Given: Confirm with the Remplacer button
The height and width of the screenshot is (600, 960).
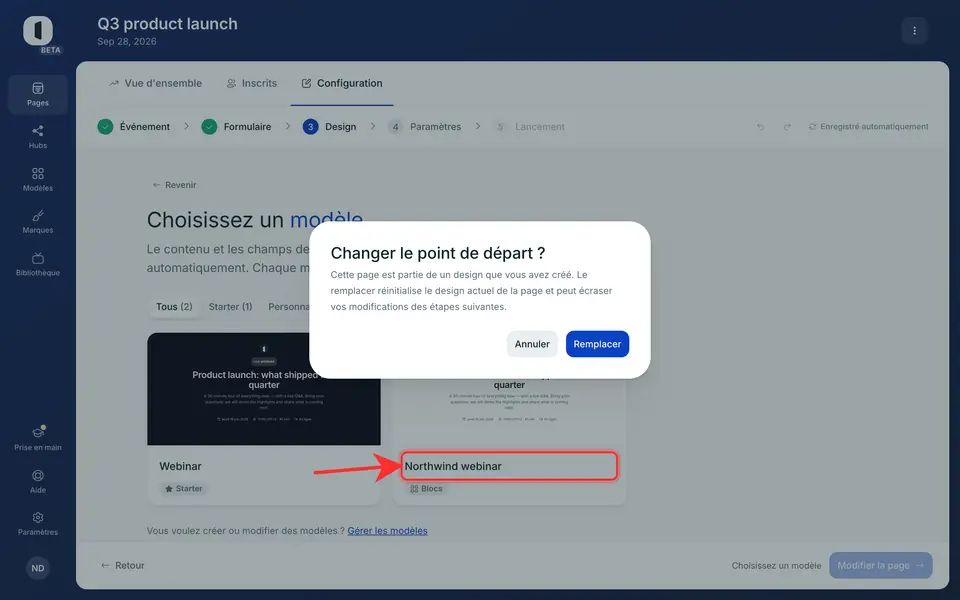Looking at the screenshot, I should coord(597,344).
